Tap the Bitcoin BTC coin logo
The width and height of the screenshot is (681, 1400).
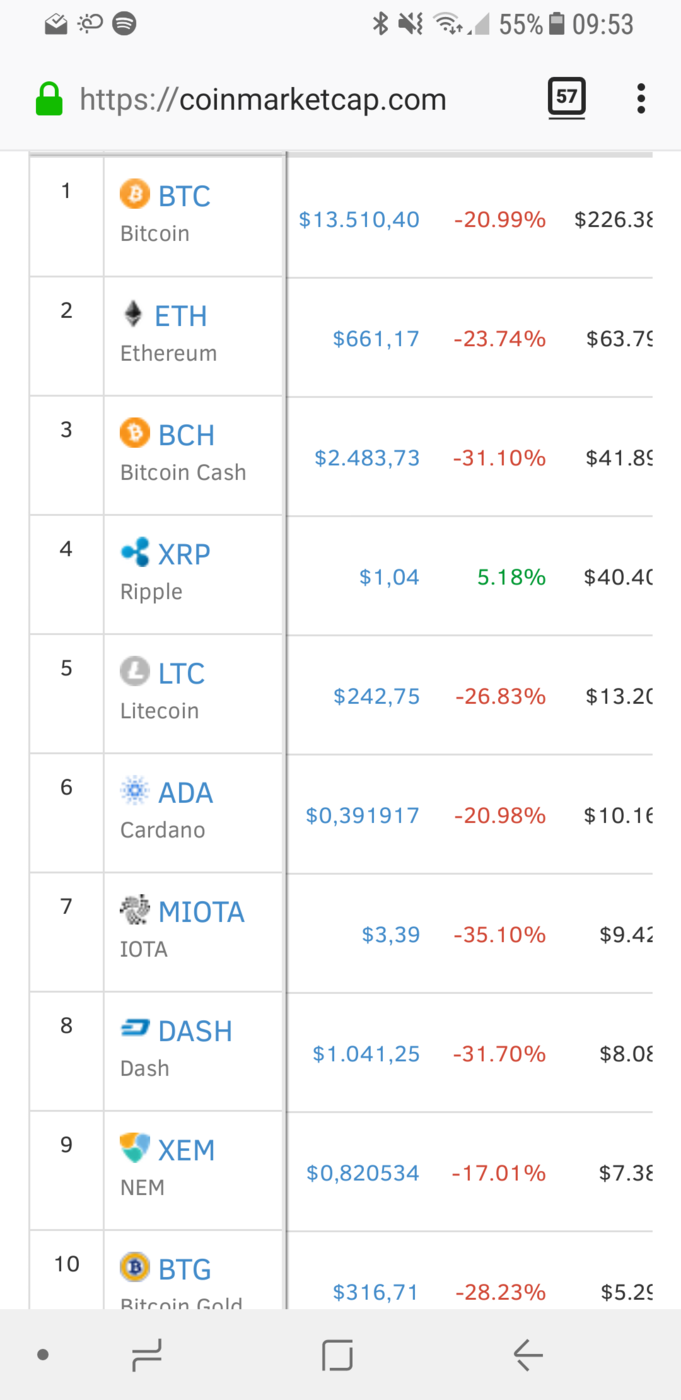[x=135, y=194]
